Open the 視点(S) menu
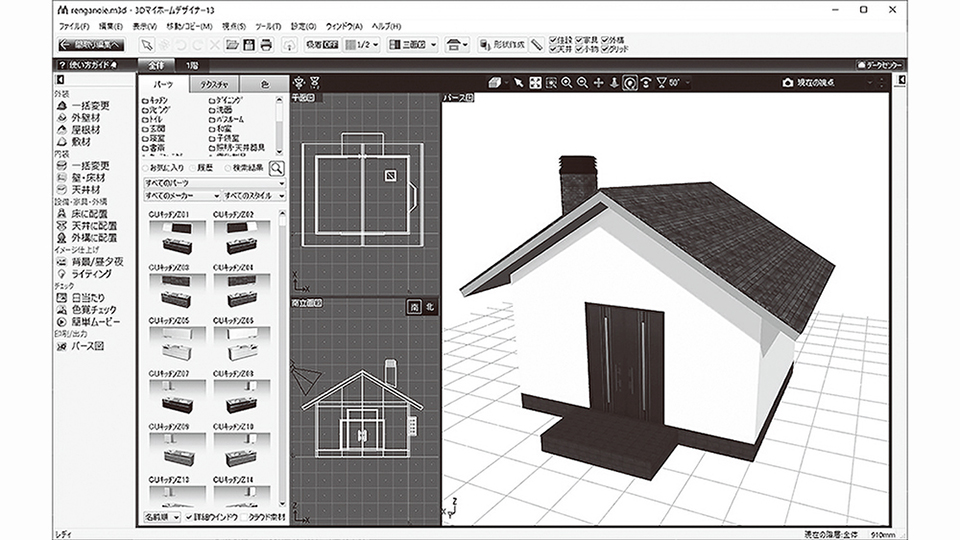Screen dimensions: 960x540 234,26
